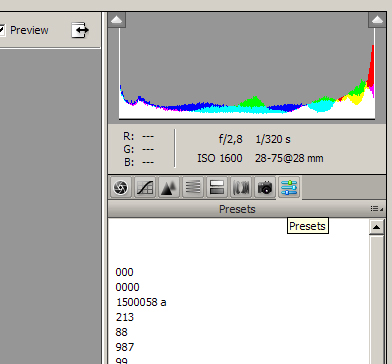
Task: Apply the preset named 987
Action: [x=125, y=347]
